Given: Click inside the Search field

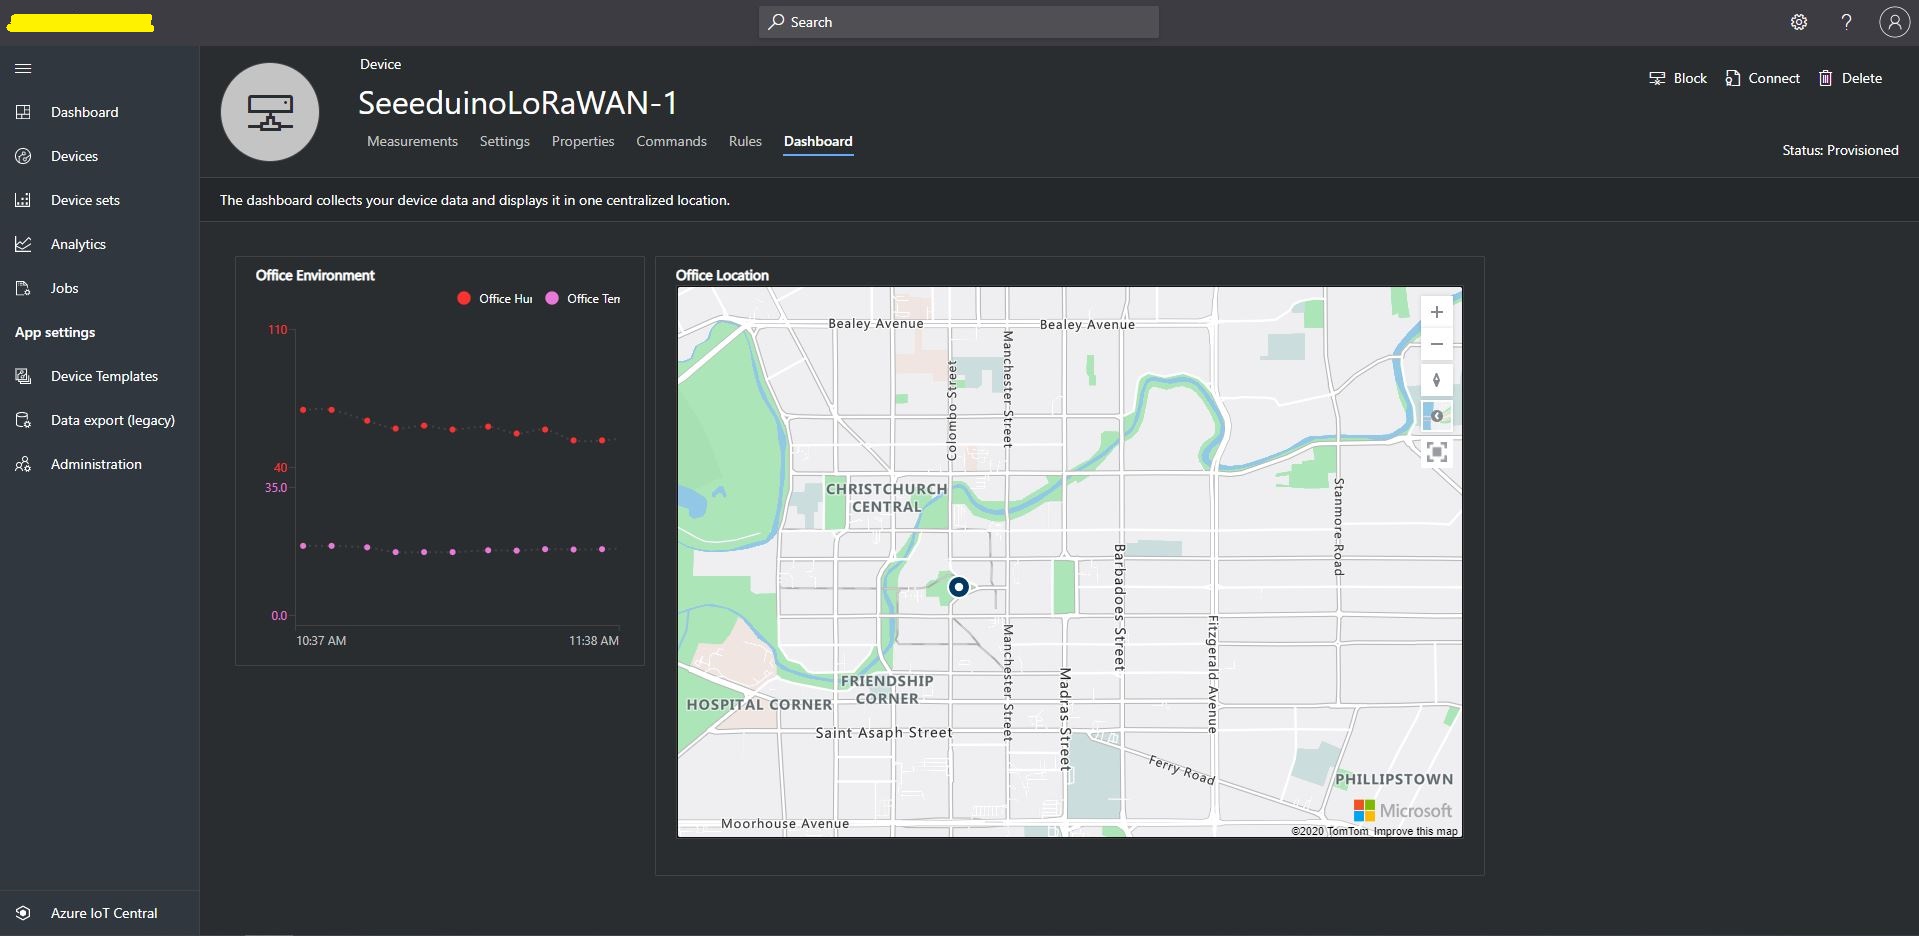Looking at the screenshot, I should pyautogui.click(x=957, y=21).
